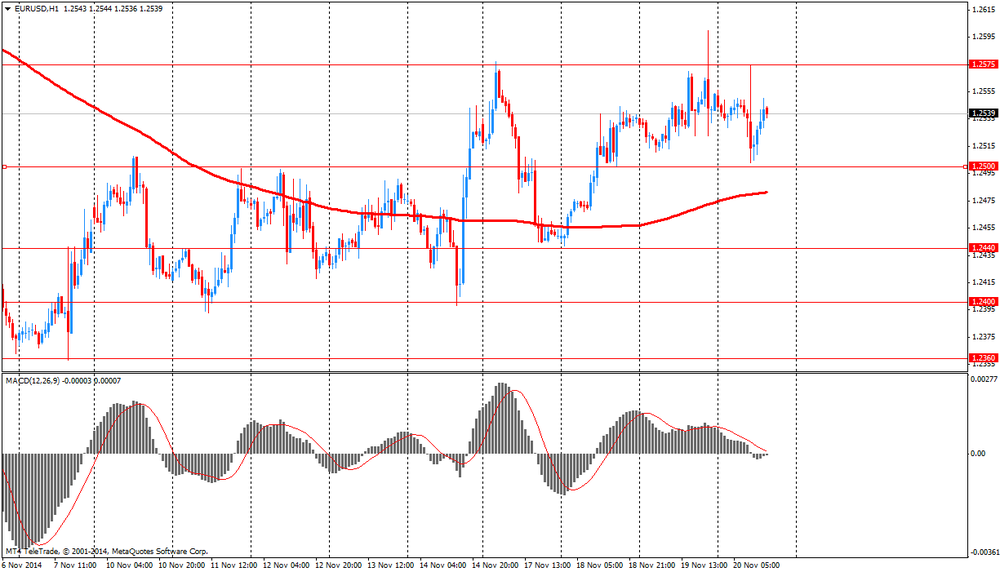Viewport: 1000px width, 572px height.
Task: Click the 19 Nov 13:00 time label
Action: tap(704, 565)
